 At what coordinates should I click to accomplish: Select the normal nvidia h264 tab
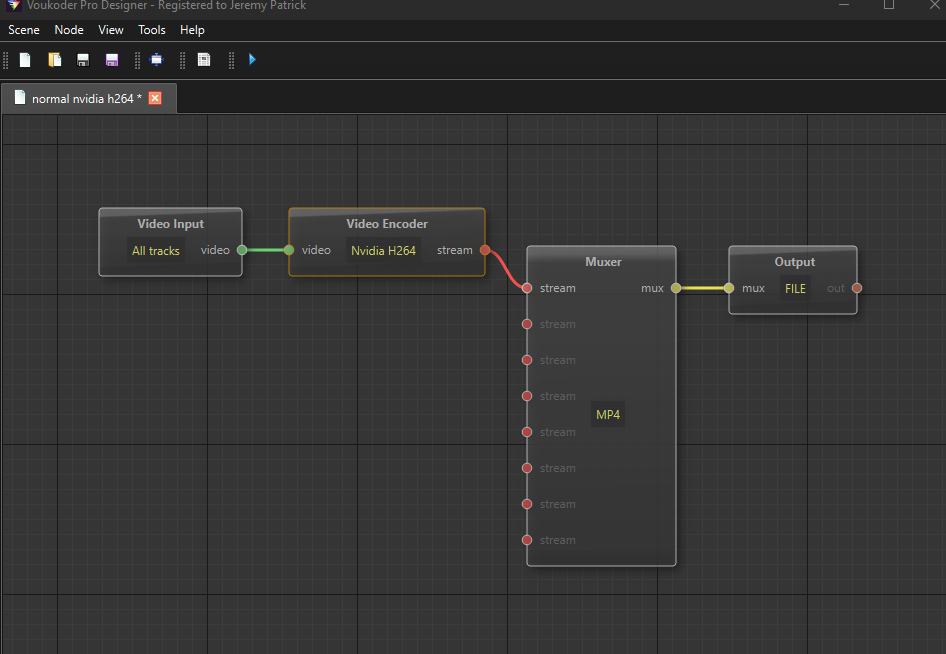tap(86, 98)
